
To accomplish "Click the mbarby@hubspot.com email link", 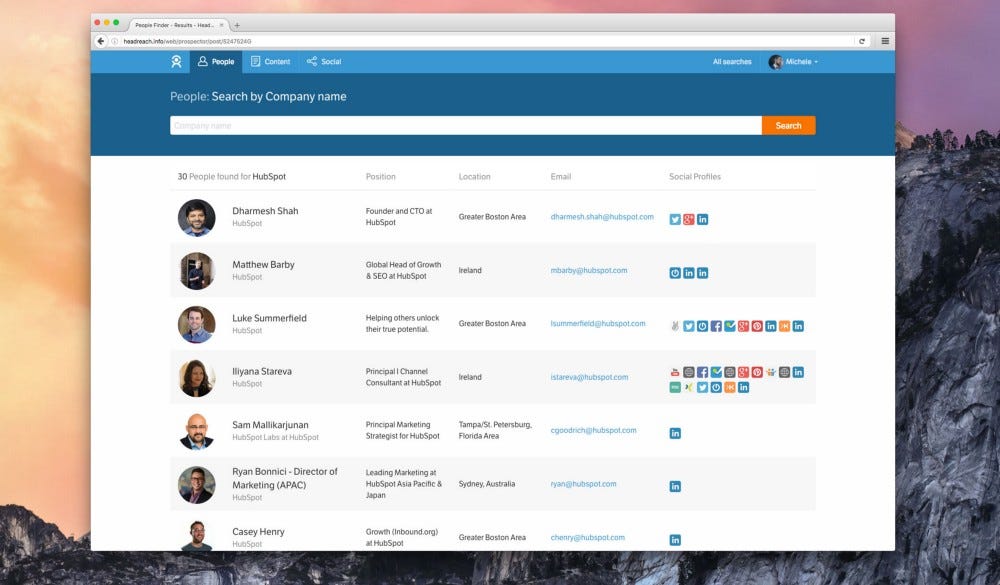I will tap(589, 270).
